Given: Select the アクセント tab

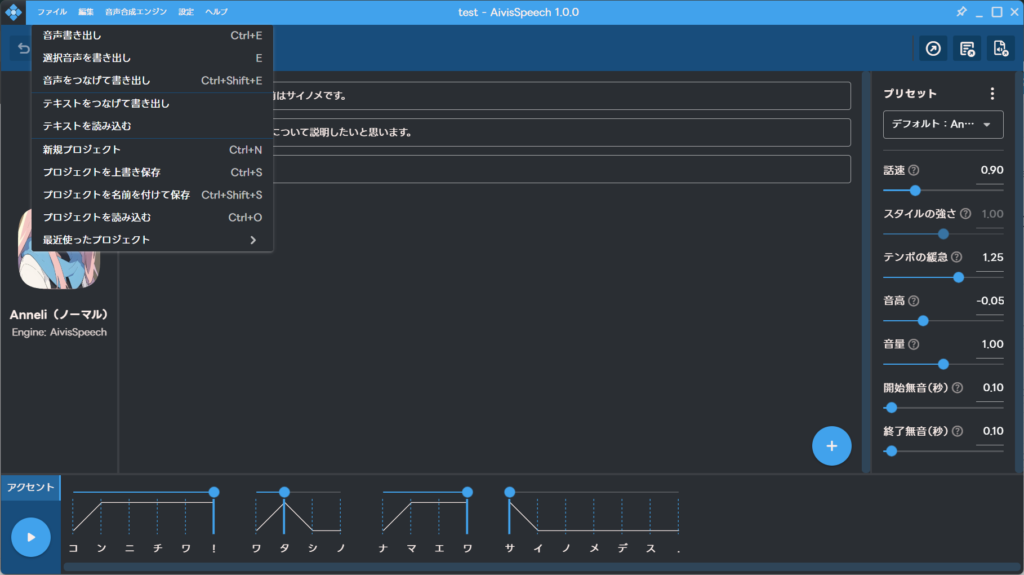Looking at the screenshot, I should pyautogui.click(x=30, y=487).
